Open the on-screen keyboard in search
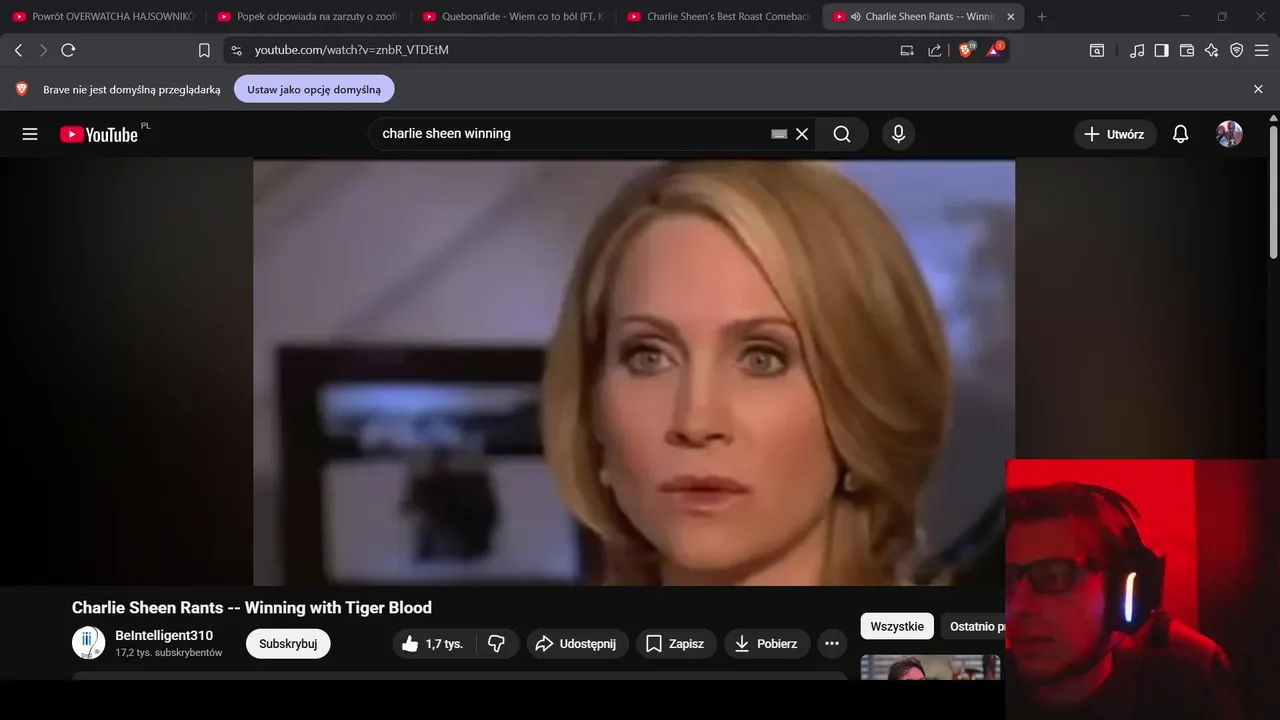Image resolution: width=1280 pixels, height=720 pixels. (779, 134)
